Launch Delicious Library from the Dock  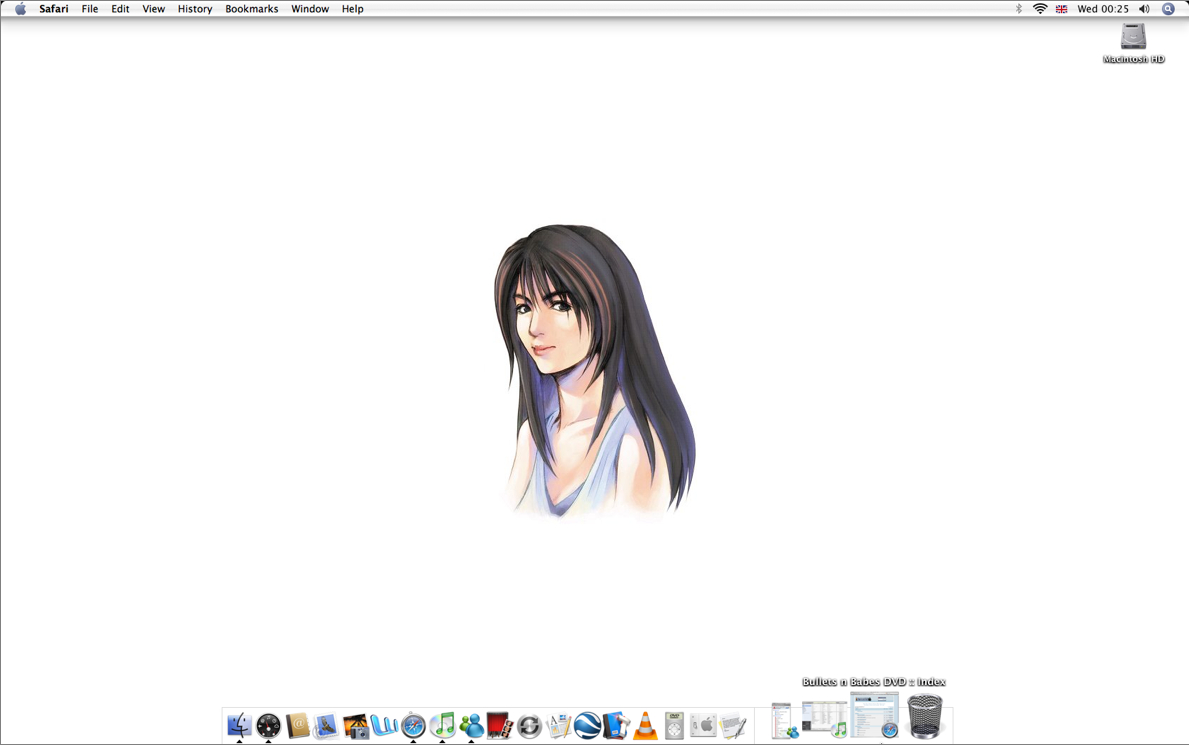616,725
